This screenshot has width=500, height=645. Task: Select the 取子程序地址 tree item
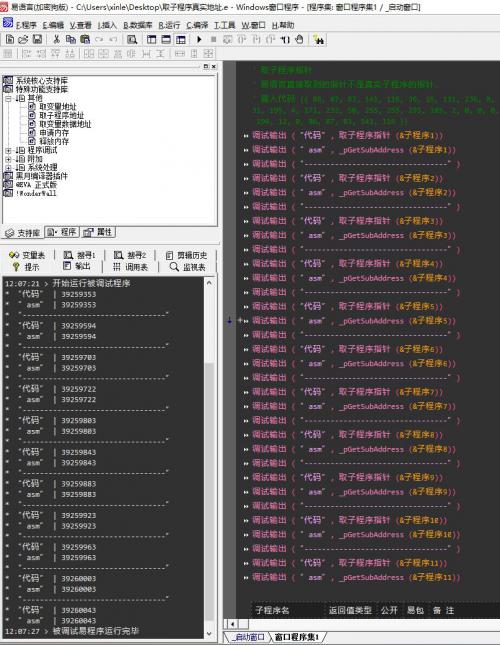pyautogui.click(x=61, y=115)
